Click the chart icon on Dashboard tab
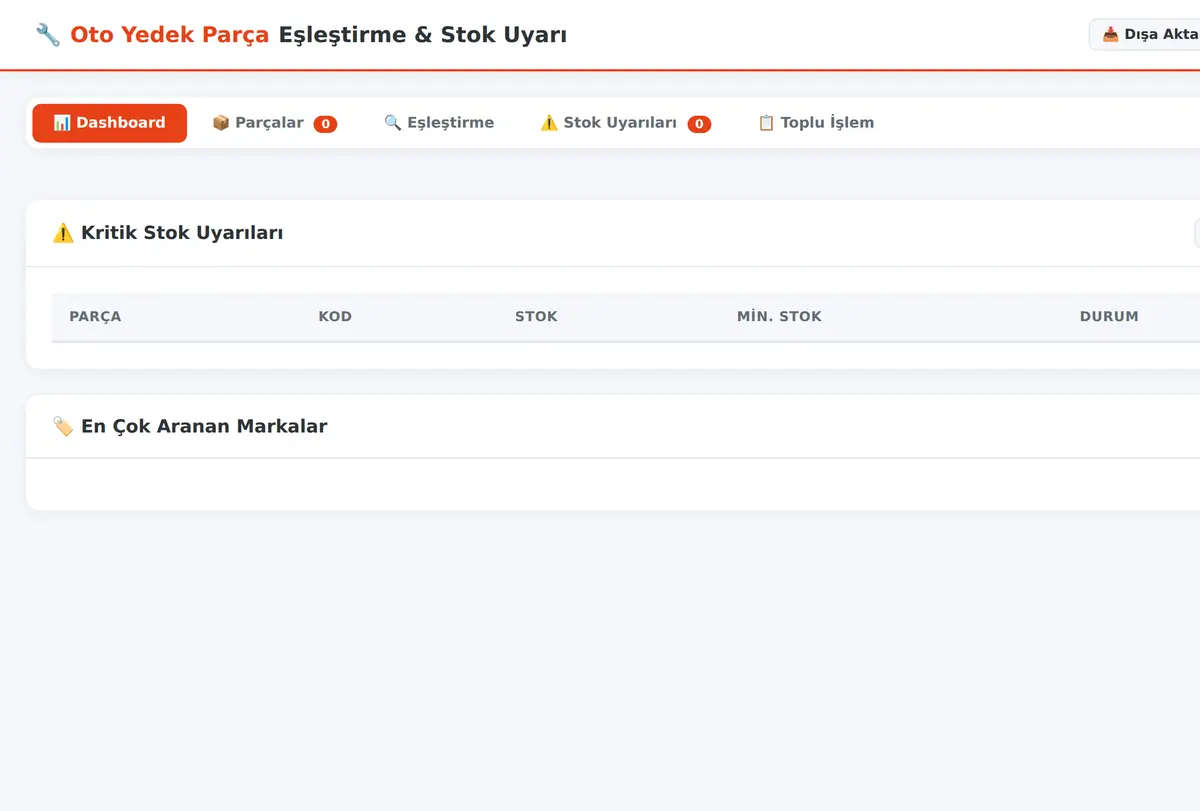This screenshot has width=1200, height=811. [62, 123]
